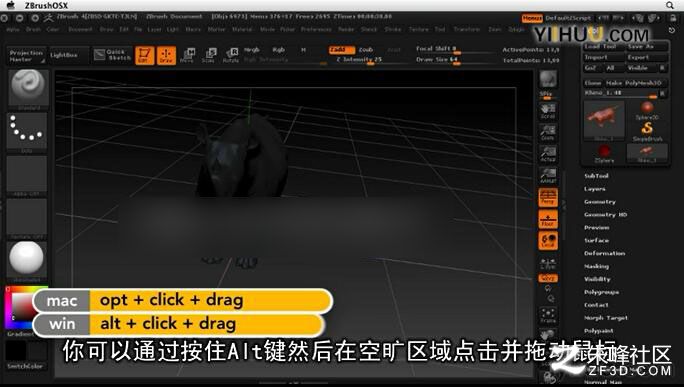Click the Make PolyMesh3D button
Viewport: 684px width, 387px height.
[x=636, y=83]
